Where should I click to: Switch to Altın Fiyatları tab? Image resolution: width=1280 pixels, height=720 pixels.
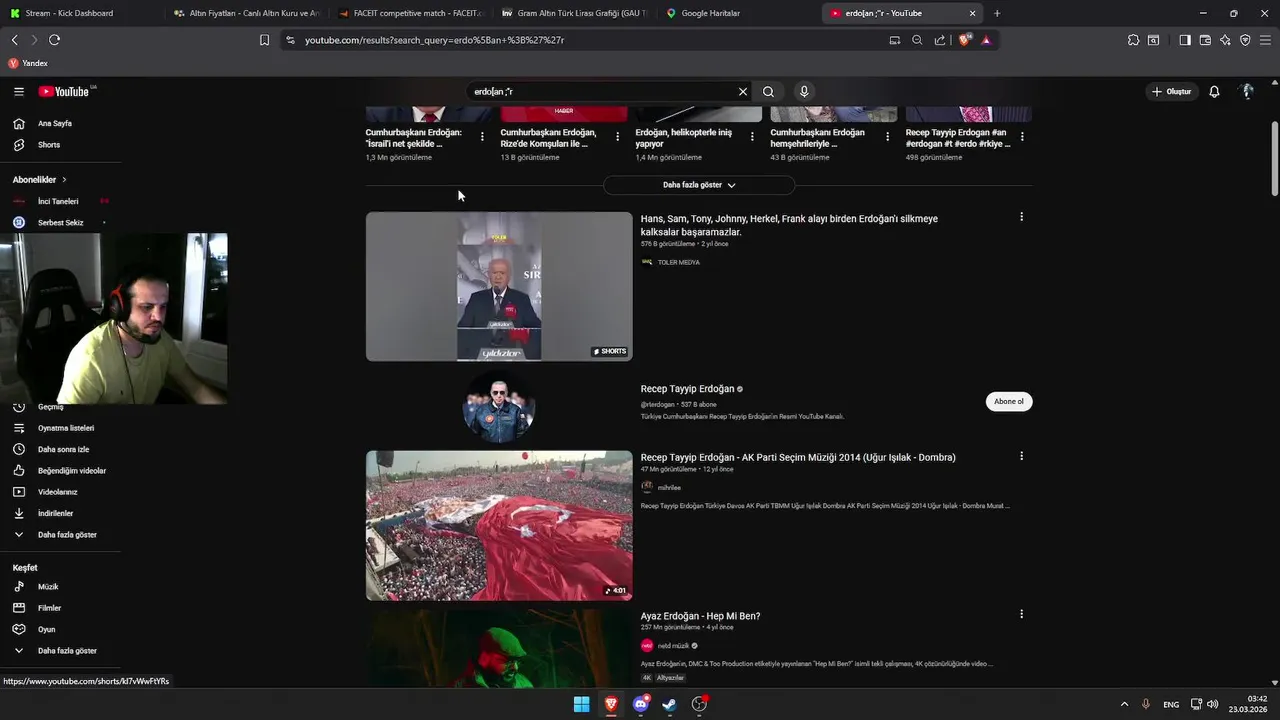click(x=245, y=13)
